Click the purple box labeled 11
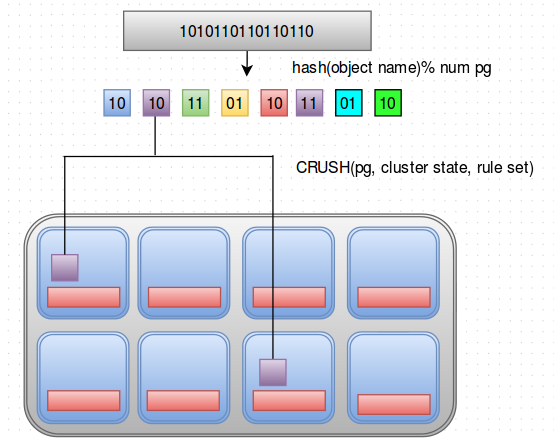Image resolution: width=554 pixels, height=438 pixels. click(x=309, y=103)
